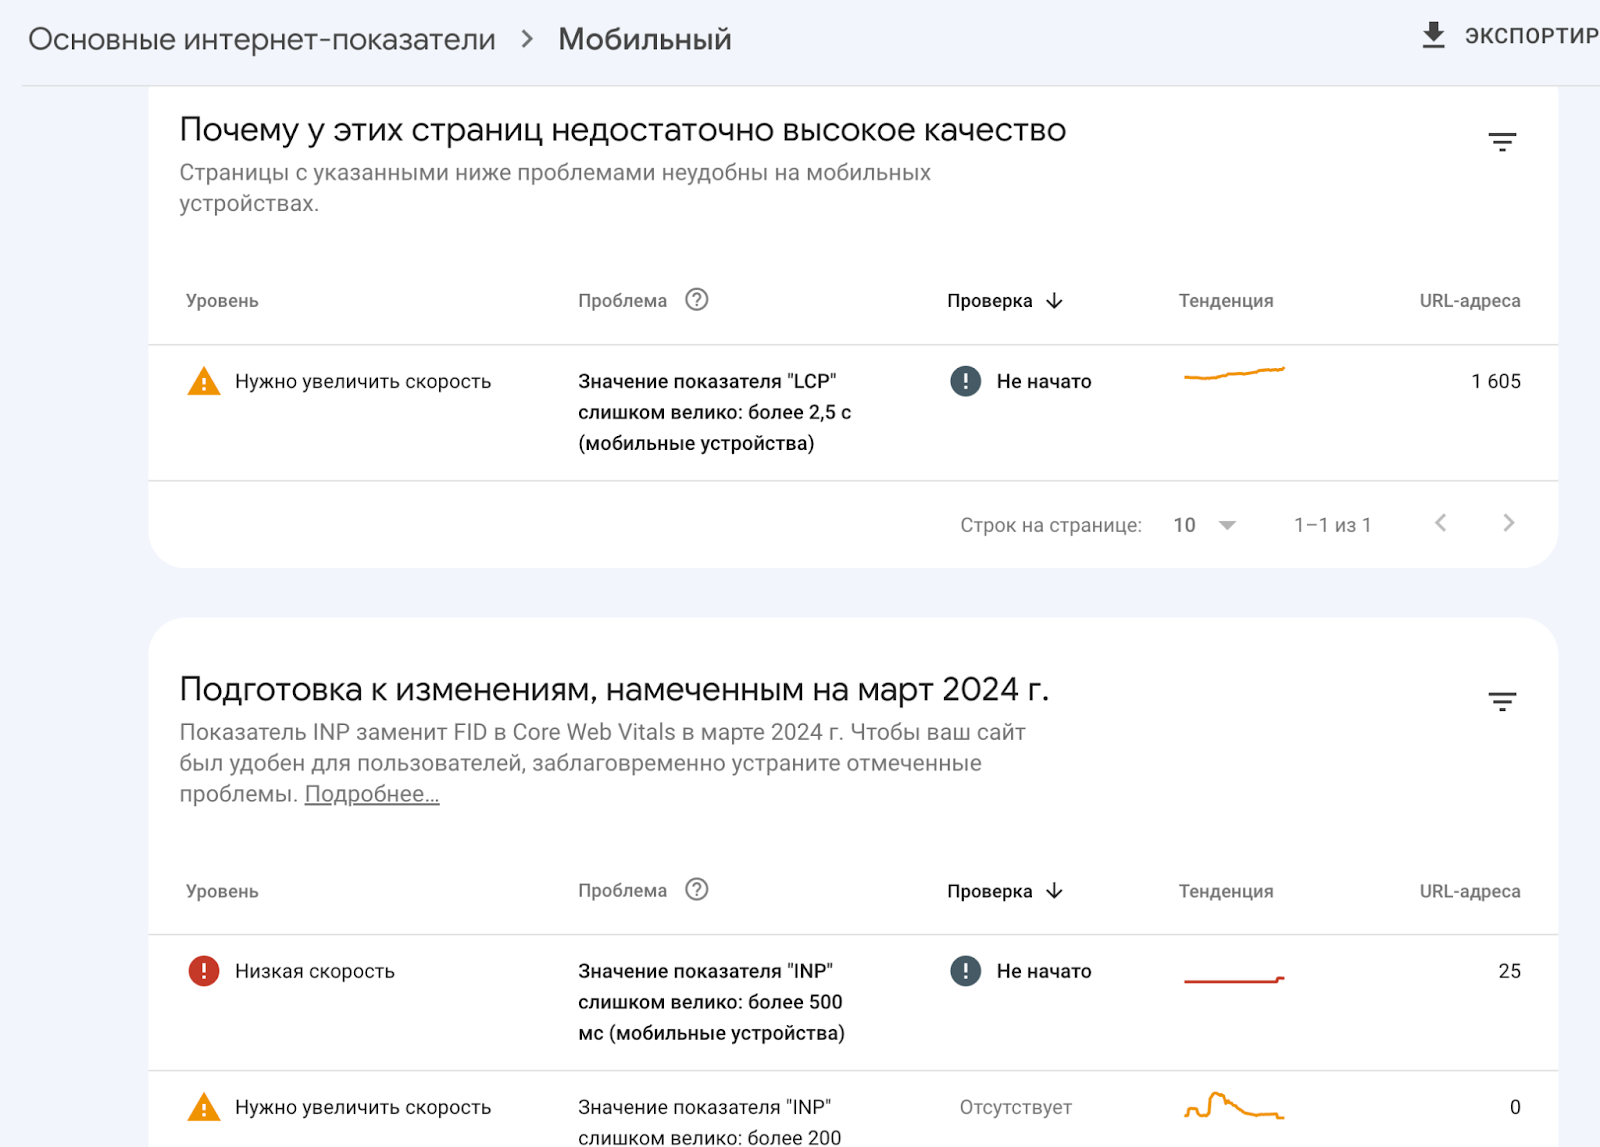Open the rows per page dropdown showing 10

1202,524
